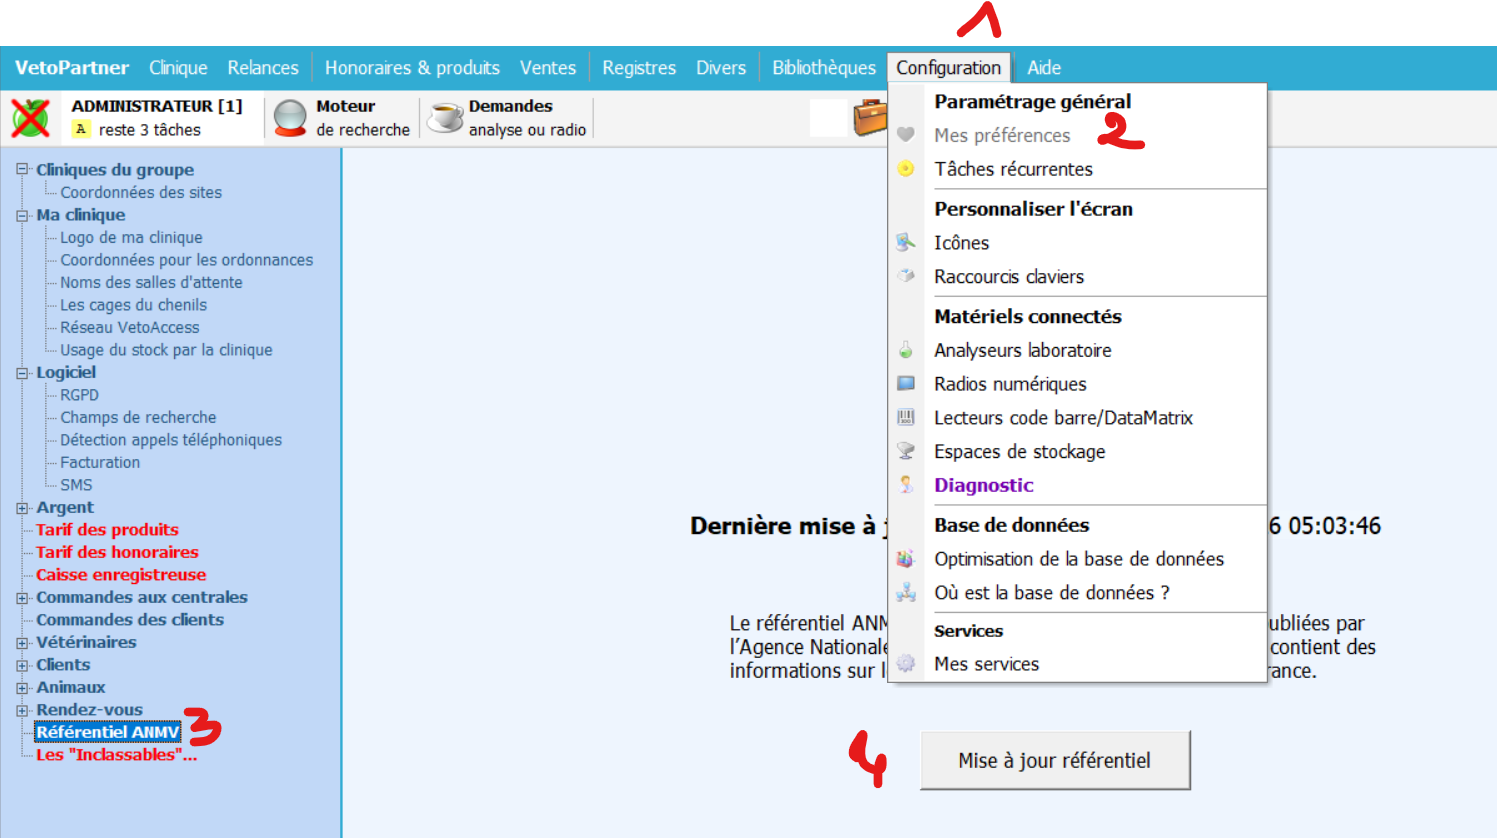The image size is (1497, 838).
Task: Expand the Vétérinaires tree node
Action: click(22, 643)
